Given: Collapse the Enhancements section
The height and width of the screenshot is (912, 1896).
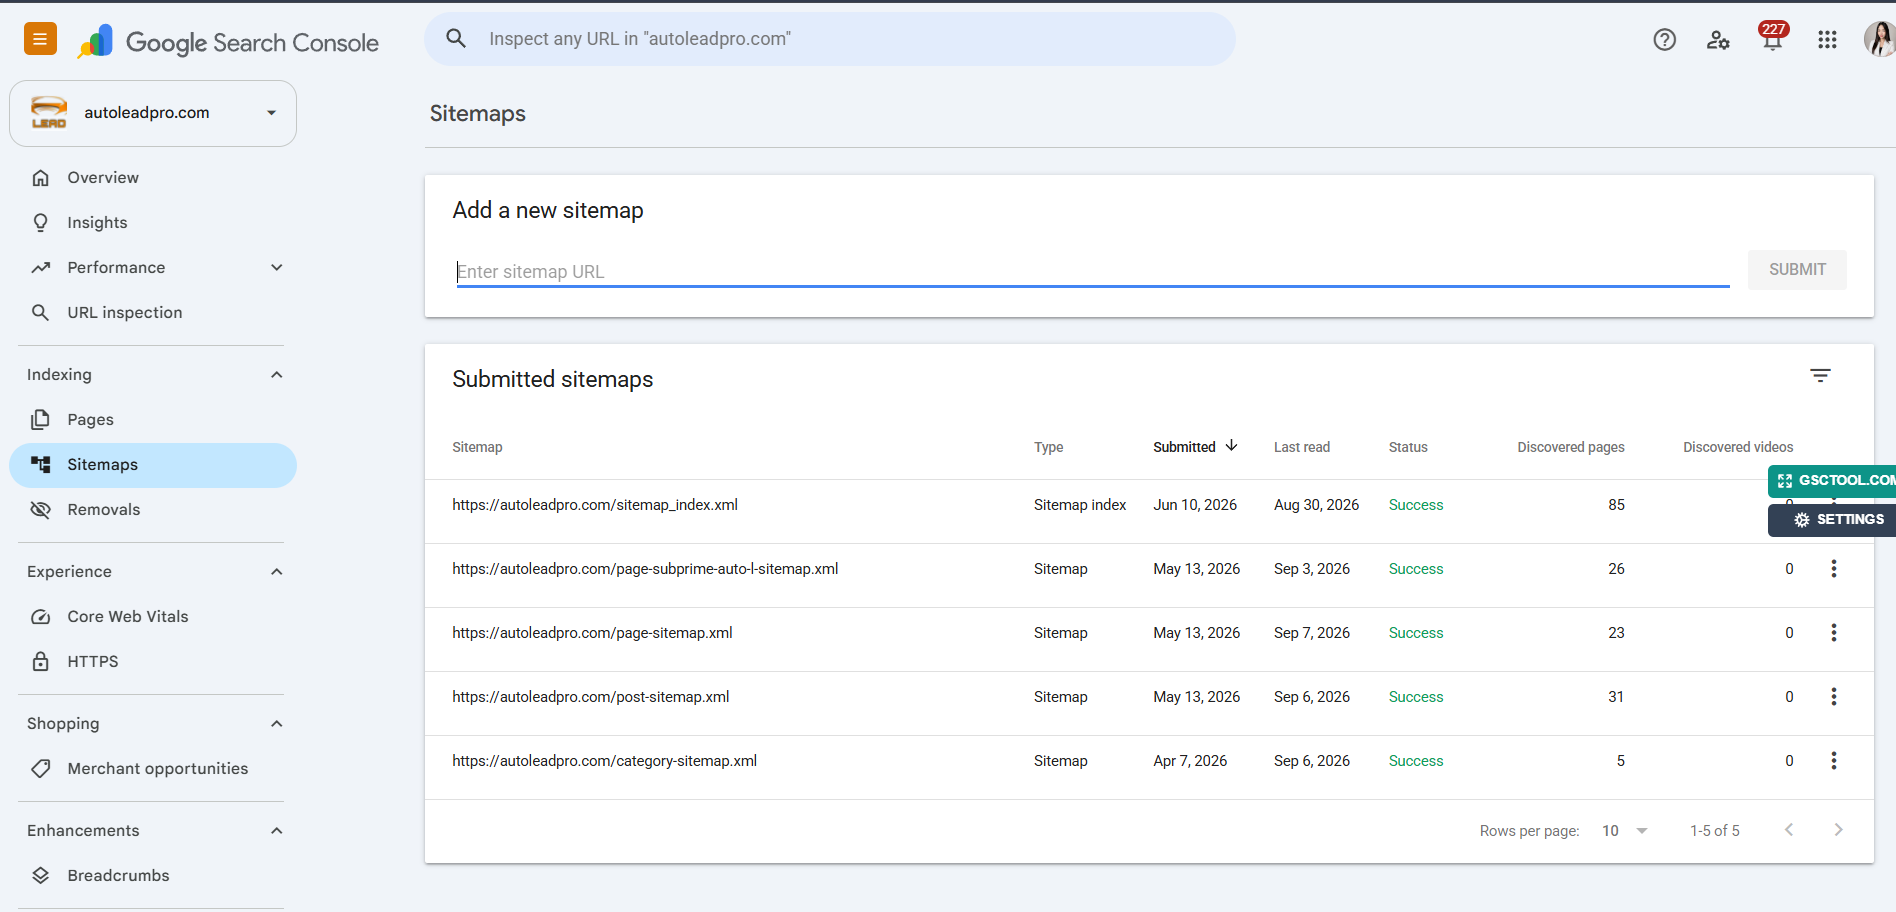Looking at the screenshot, I should (277, 831).
